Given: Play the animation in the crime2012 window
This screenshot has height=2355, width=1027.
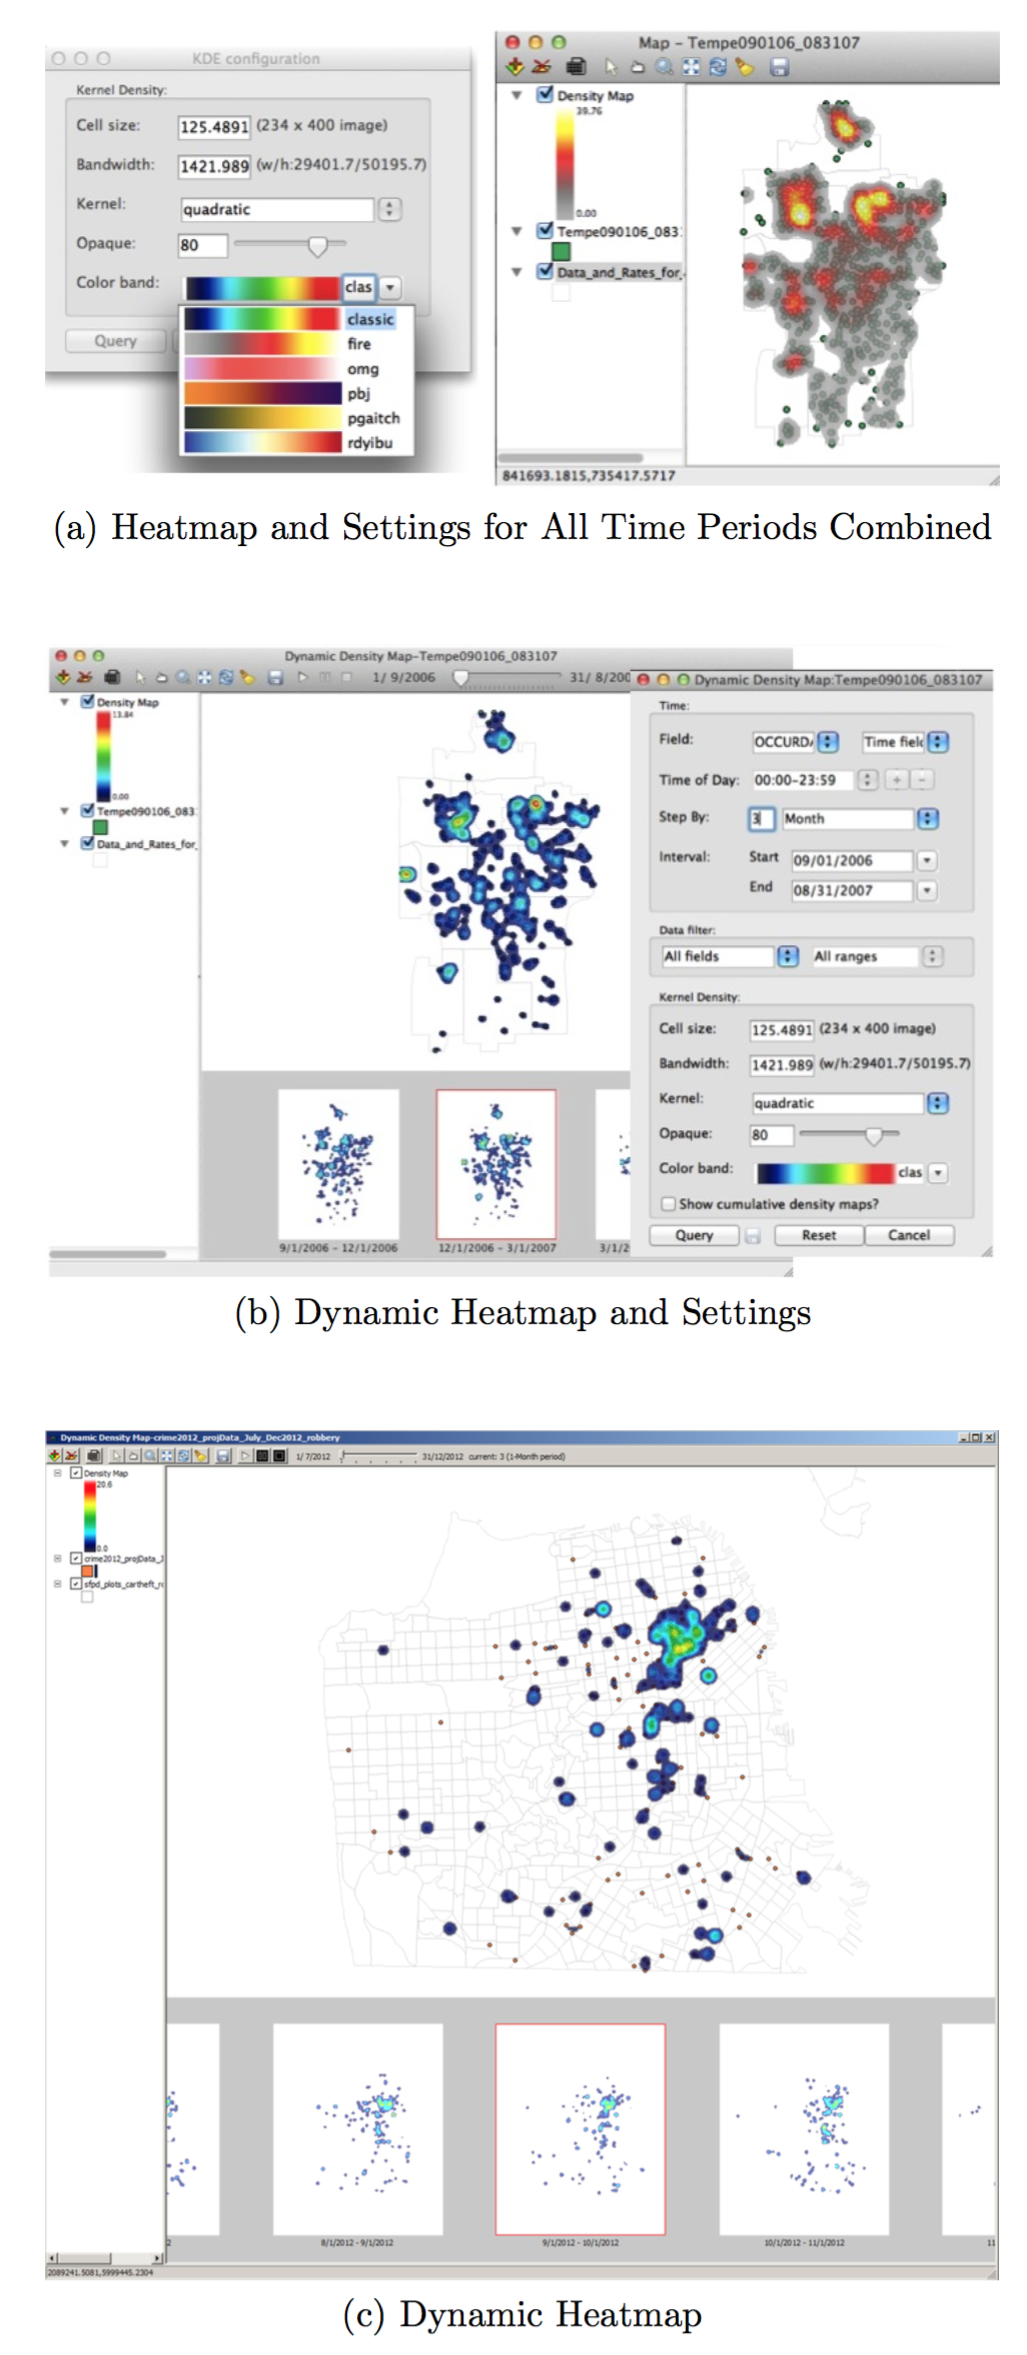Looking at the screenshot, I should [246, 1456].
